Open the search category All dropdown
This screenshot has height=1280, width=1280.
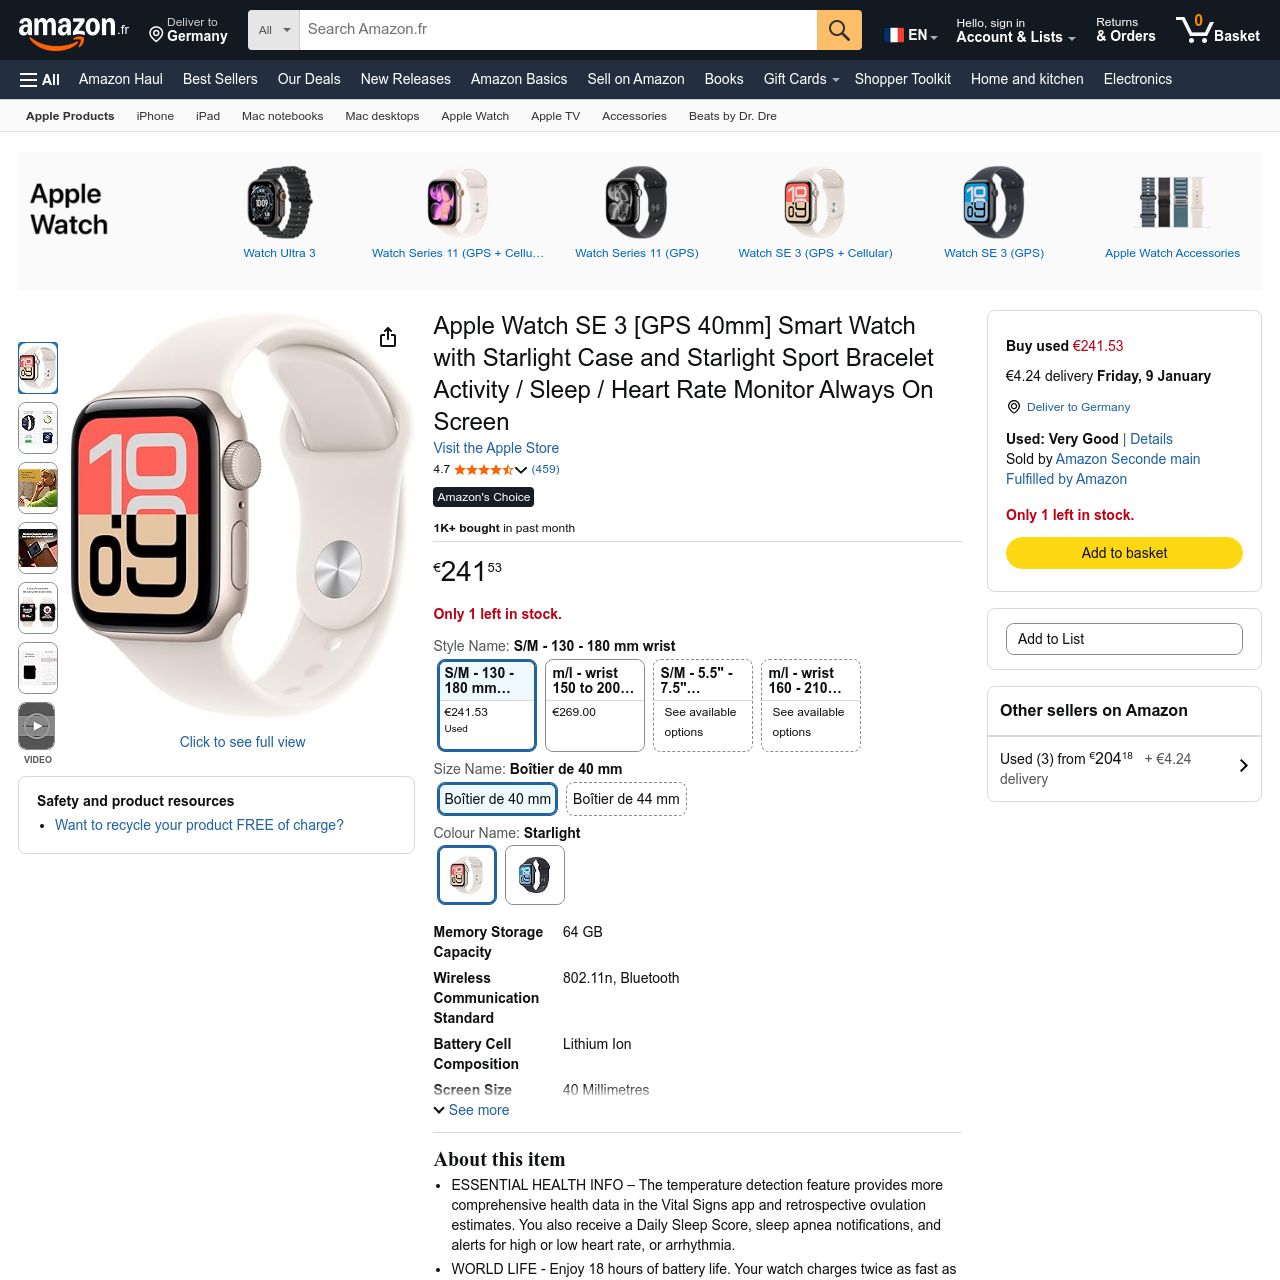274,30
